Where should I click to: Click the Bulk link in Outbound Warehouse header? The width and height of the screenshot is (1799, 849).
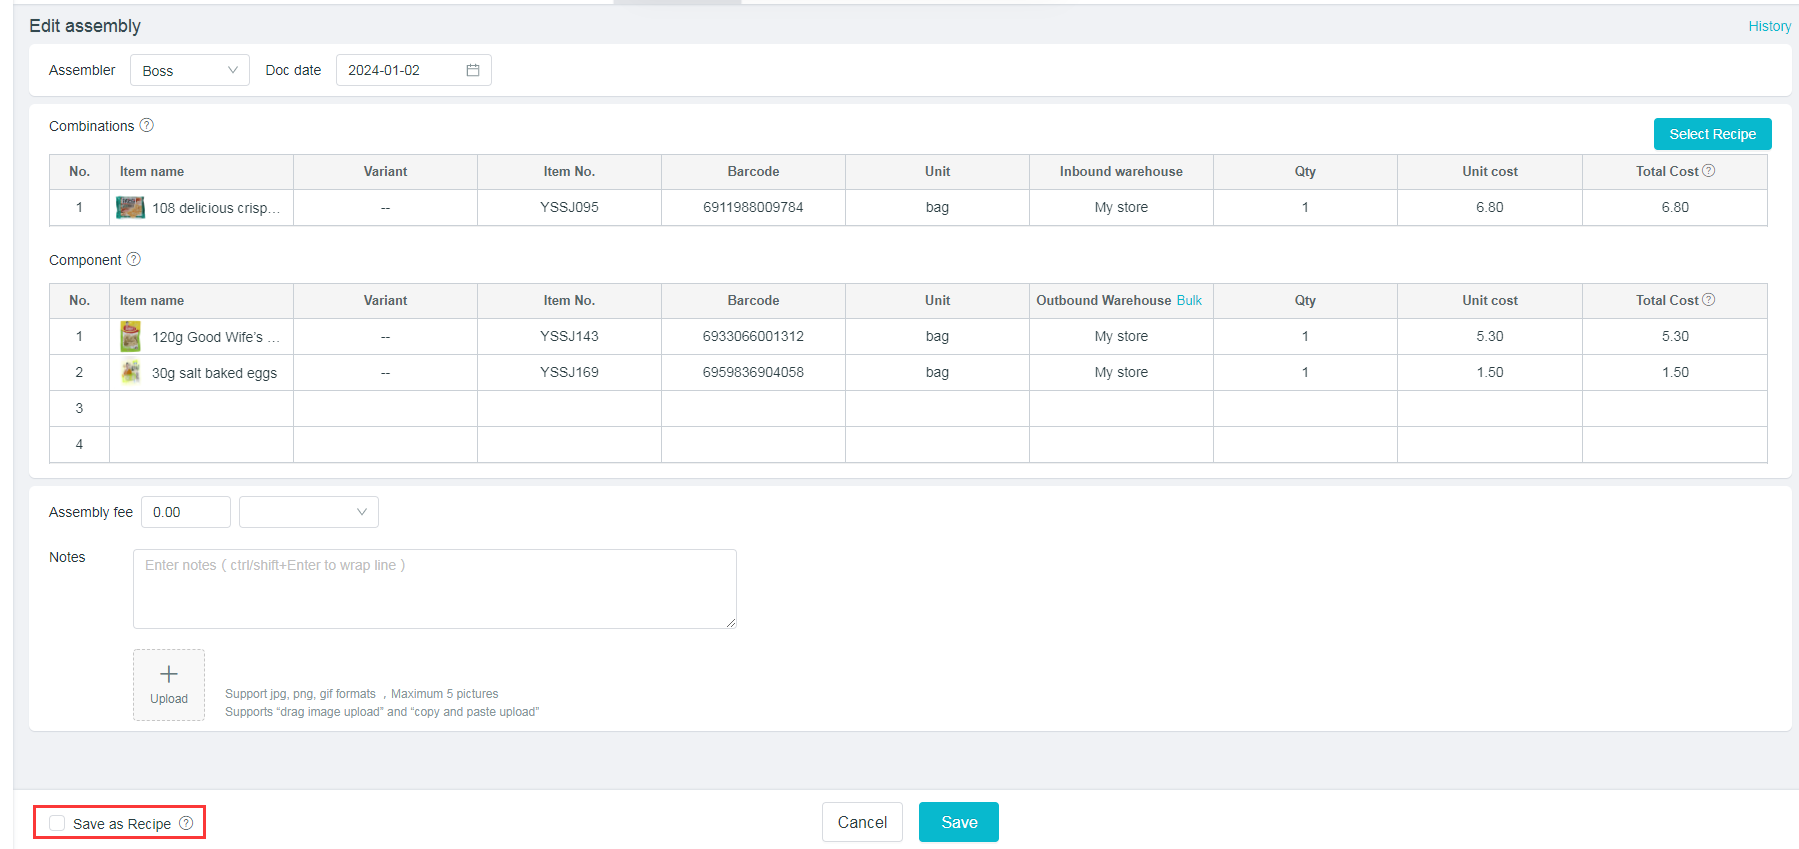1189,300
